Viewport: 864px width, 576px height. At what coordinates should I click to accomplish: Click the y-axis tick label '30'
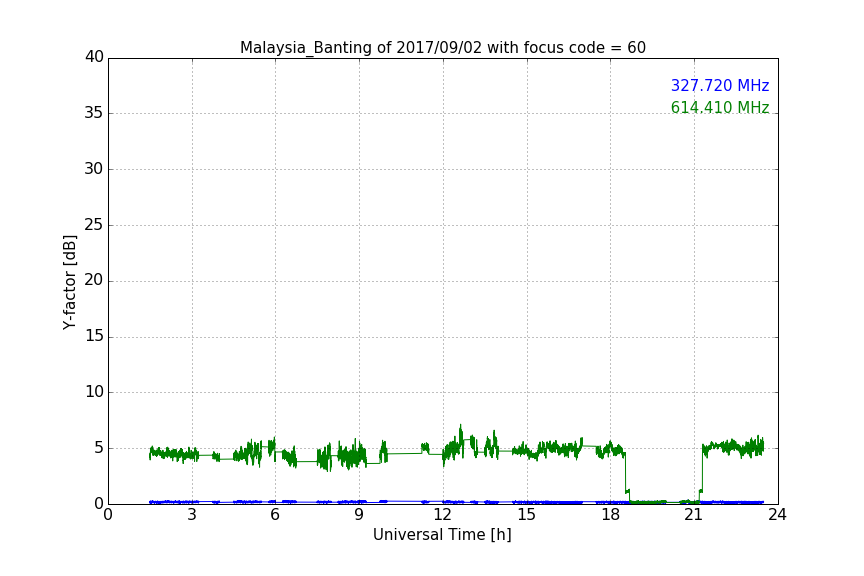[94, 169]
